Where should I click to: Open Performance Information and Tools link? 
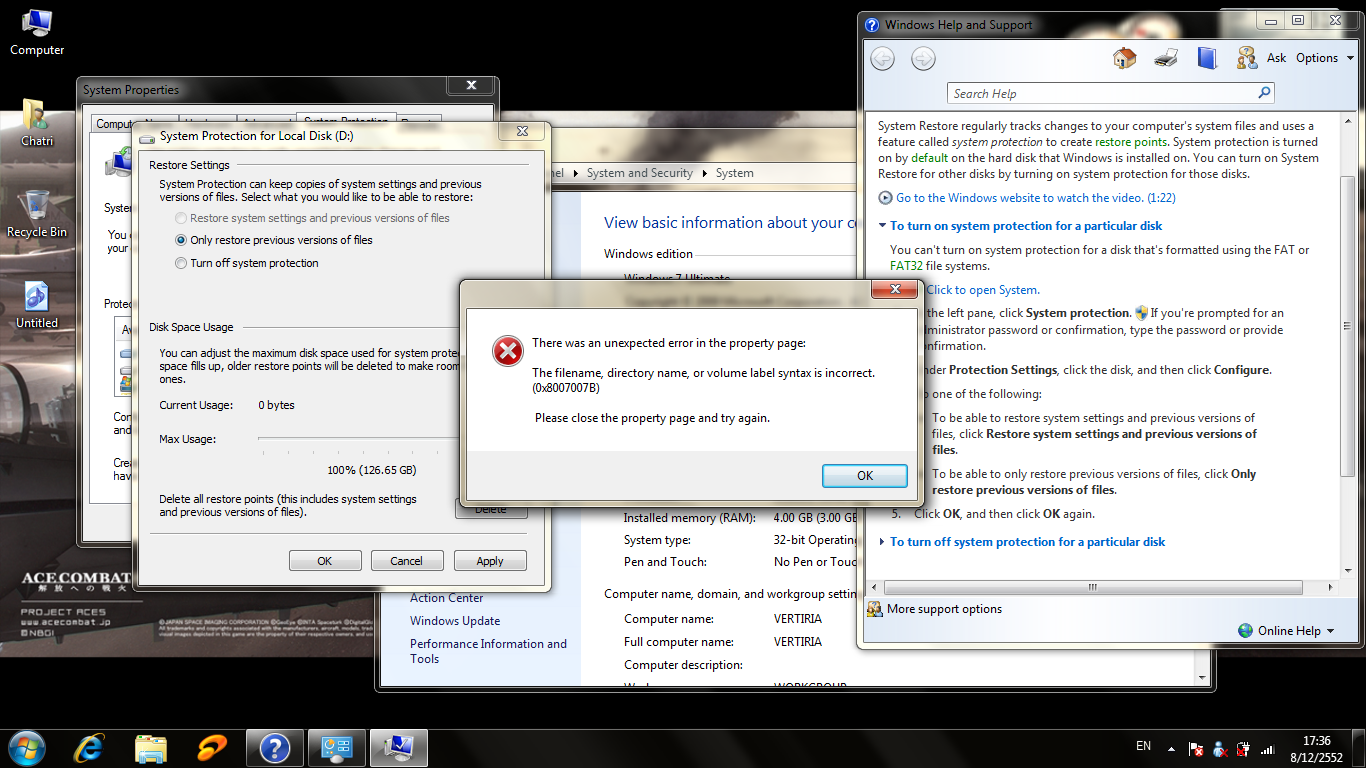tap(488, 651)
